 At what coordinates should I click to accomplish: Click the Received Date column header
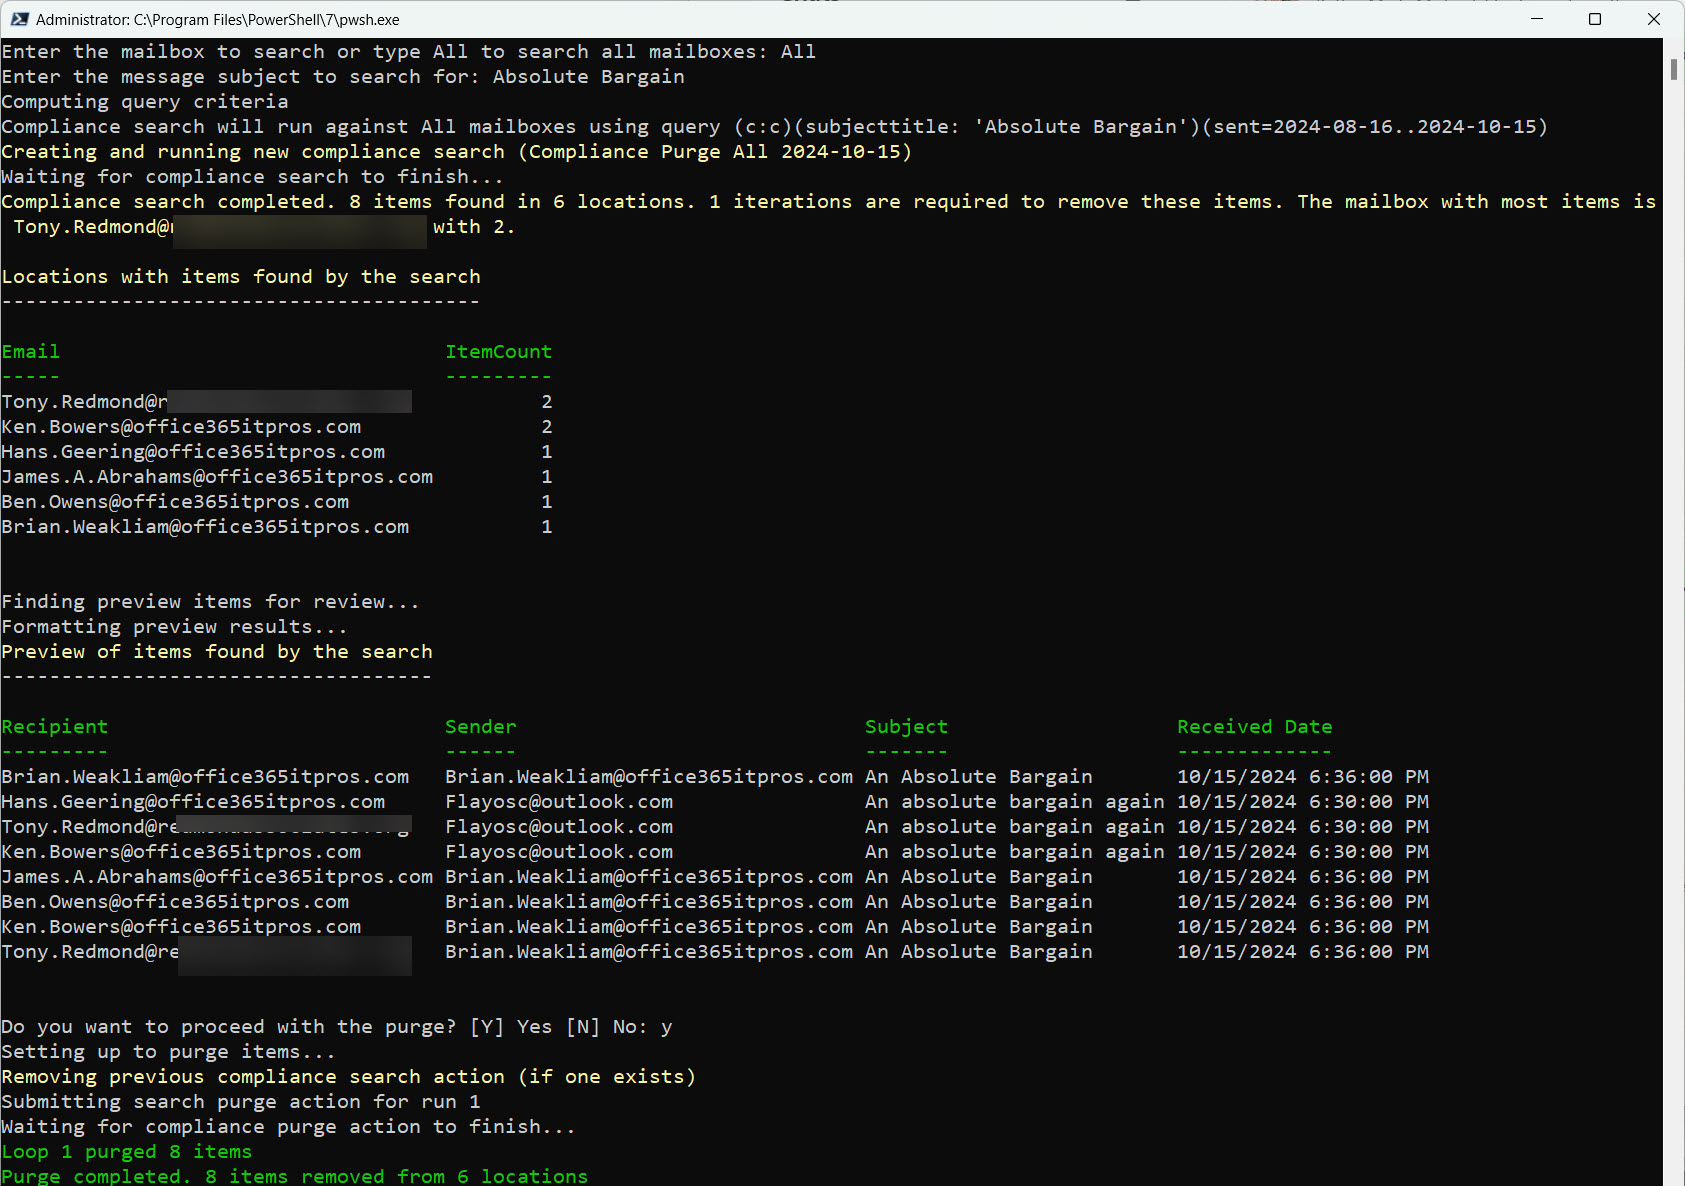tap(1255, 726)
